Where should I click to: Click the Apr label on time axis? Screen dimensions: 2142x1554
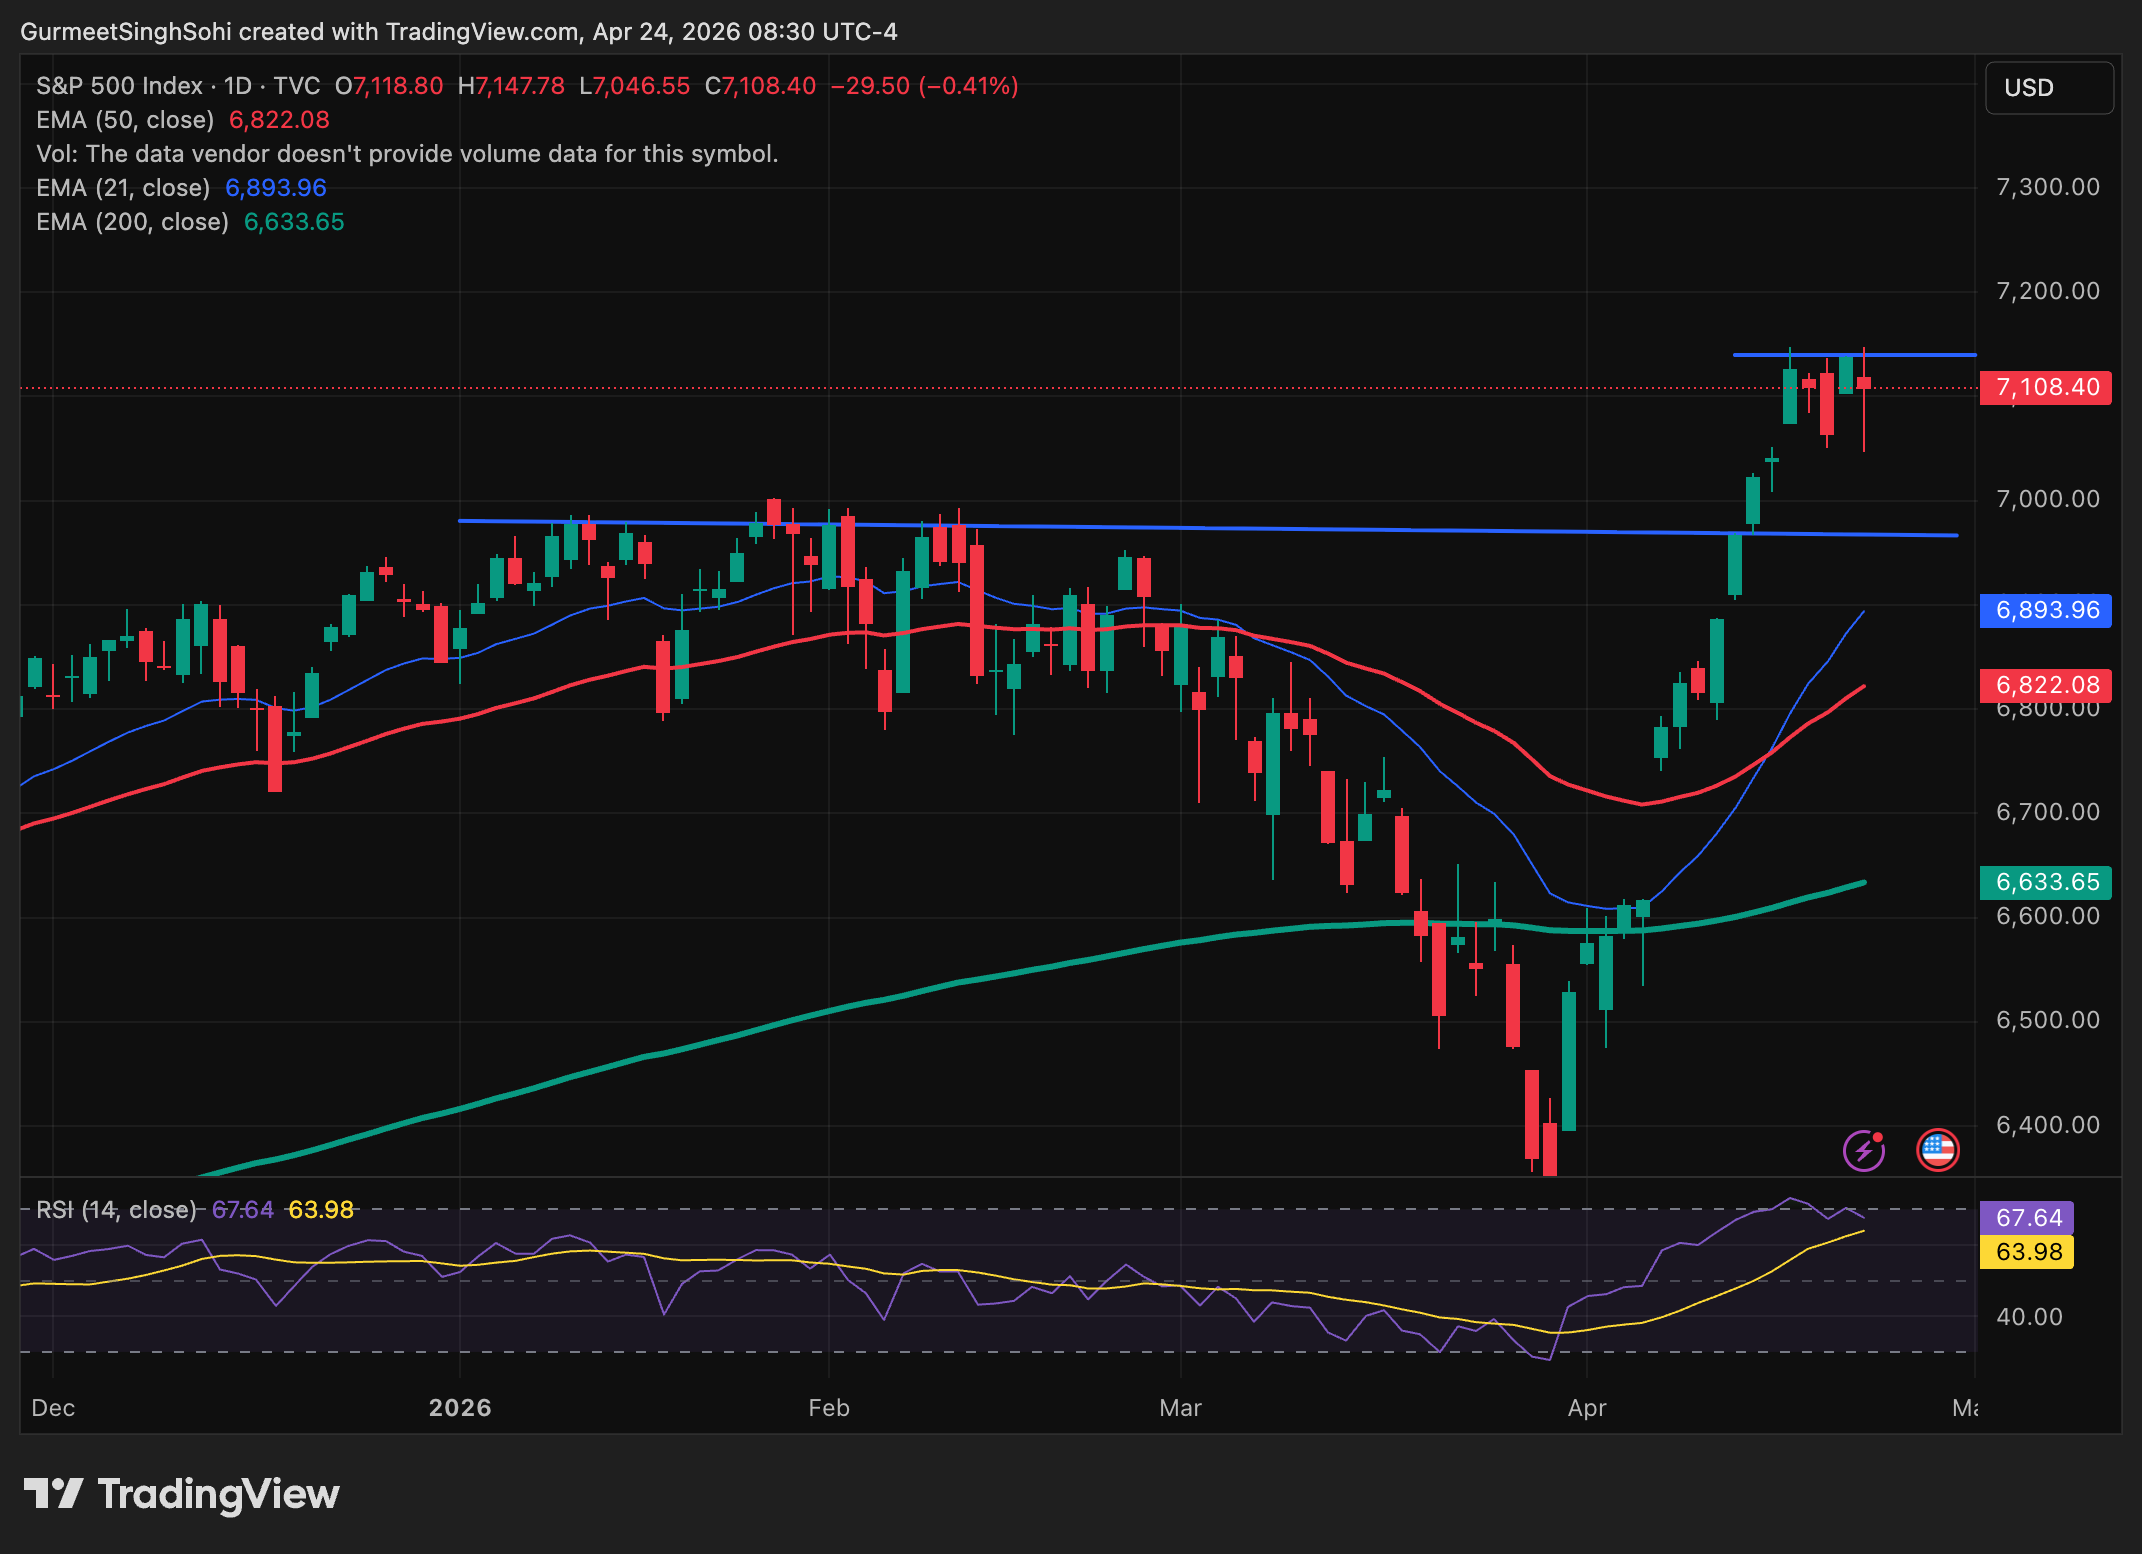tap(1587, 1408)
